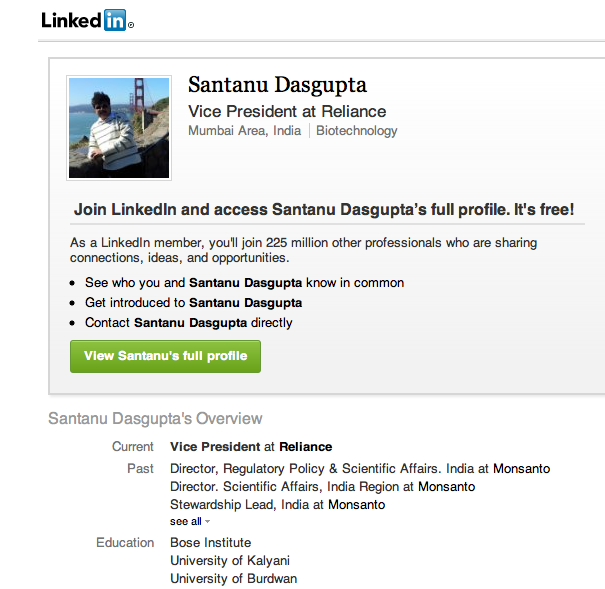
Task: Select Get introduced to Santanu Dasgupta bullet
Action: (193, 303)
